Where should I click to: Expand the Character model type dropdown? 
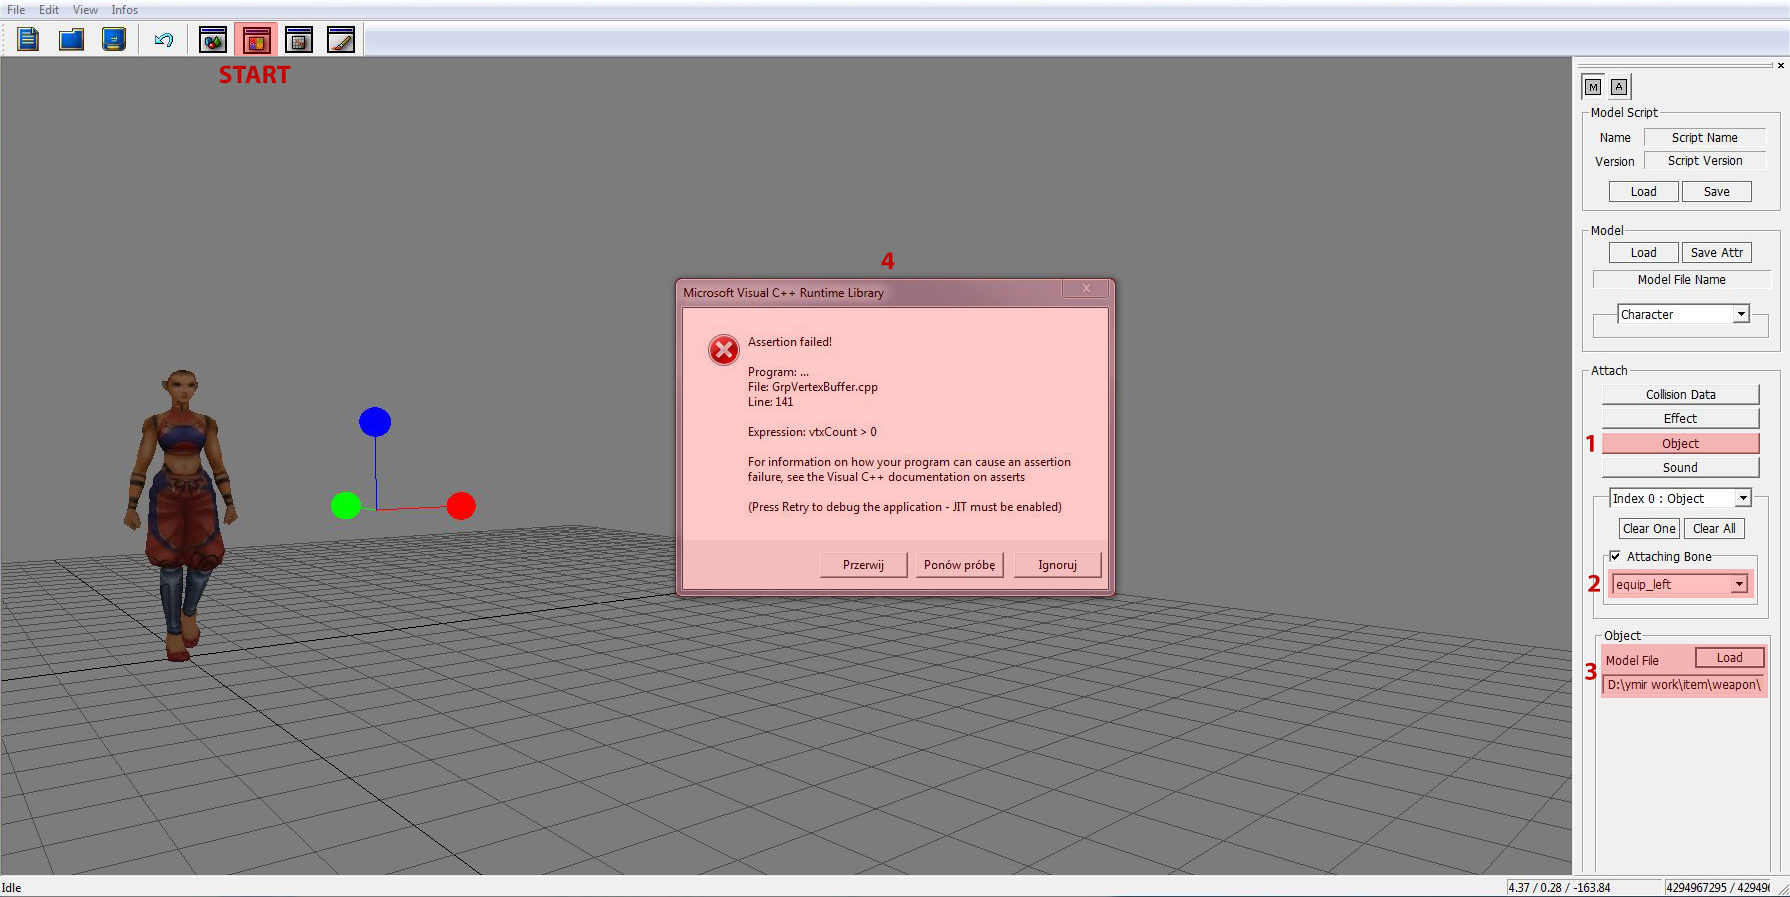point(1741,314)
